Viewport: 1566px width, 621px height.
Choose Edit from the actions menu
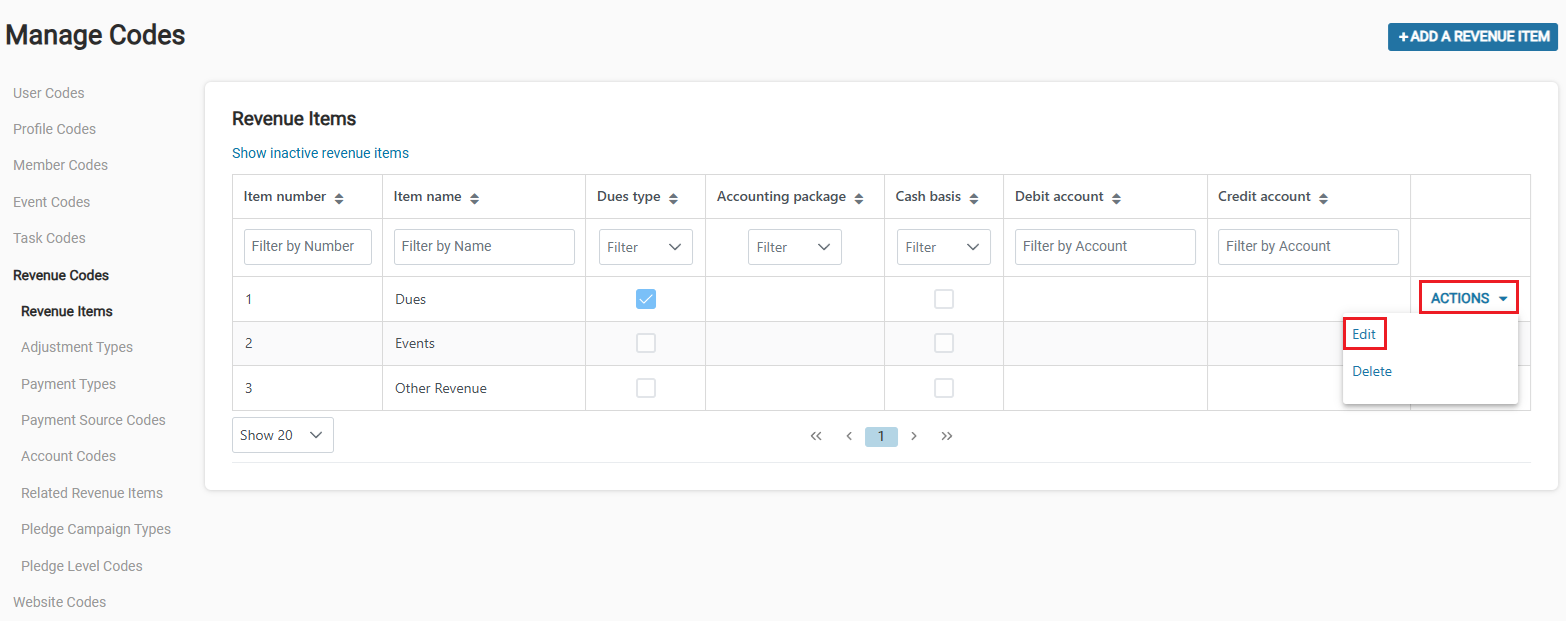point(1364,335)
